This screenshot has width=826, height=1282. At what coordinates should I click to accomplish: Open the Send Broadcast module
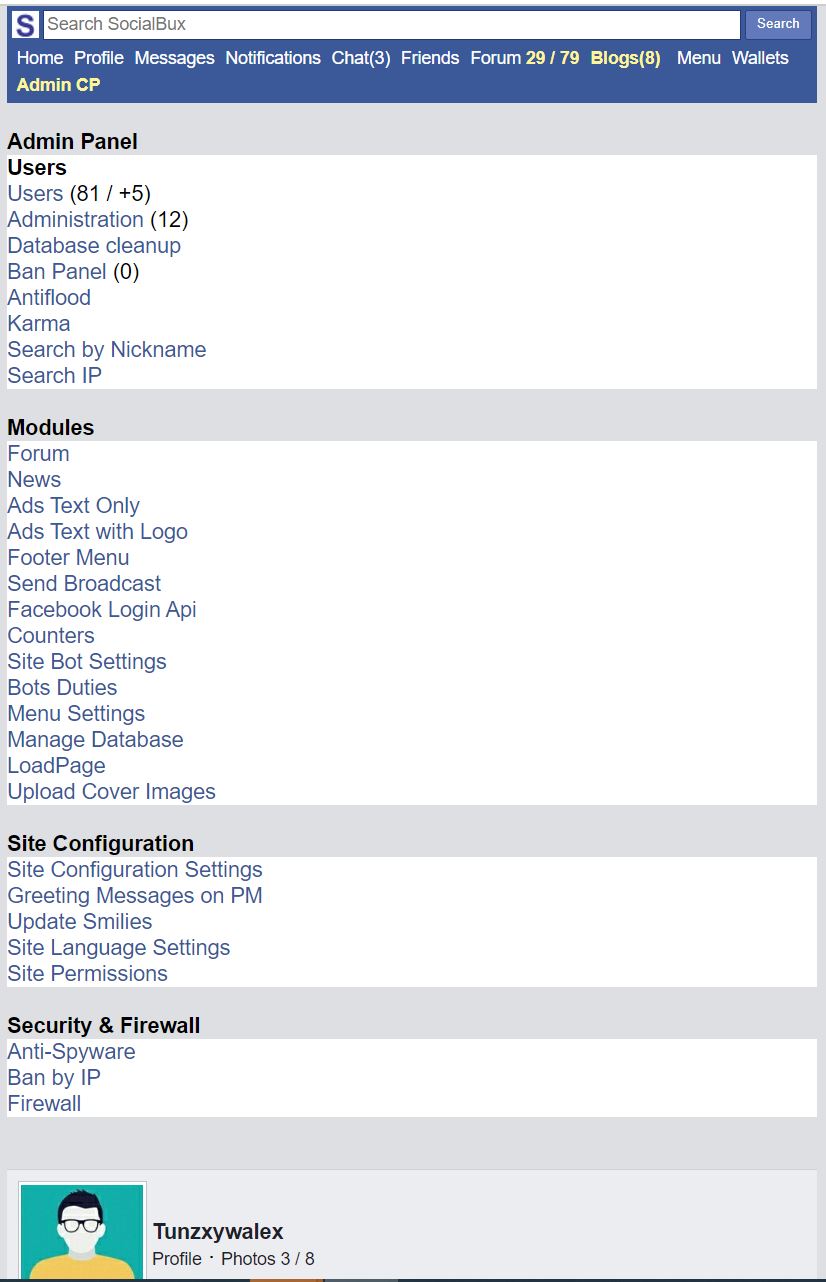(x=84, y=583)
